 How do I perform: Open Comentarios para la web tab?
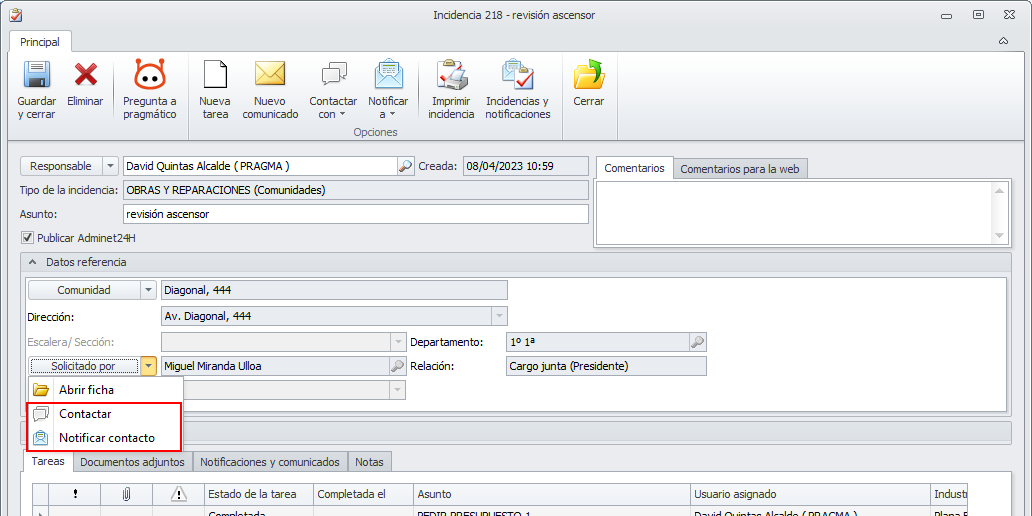coord(740,169)
